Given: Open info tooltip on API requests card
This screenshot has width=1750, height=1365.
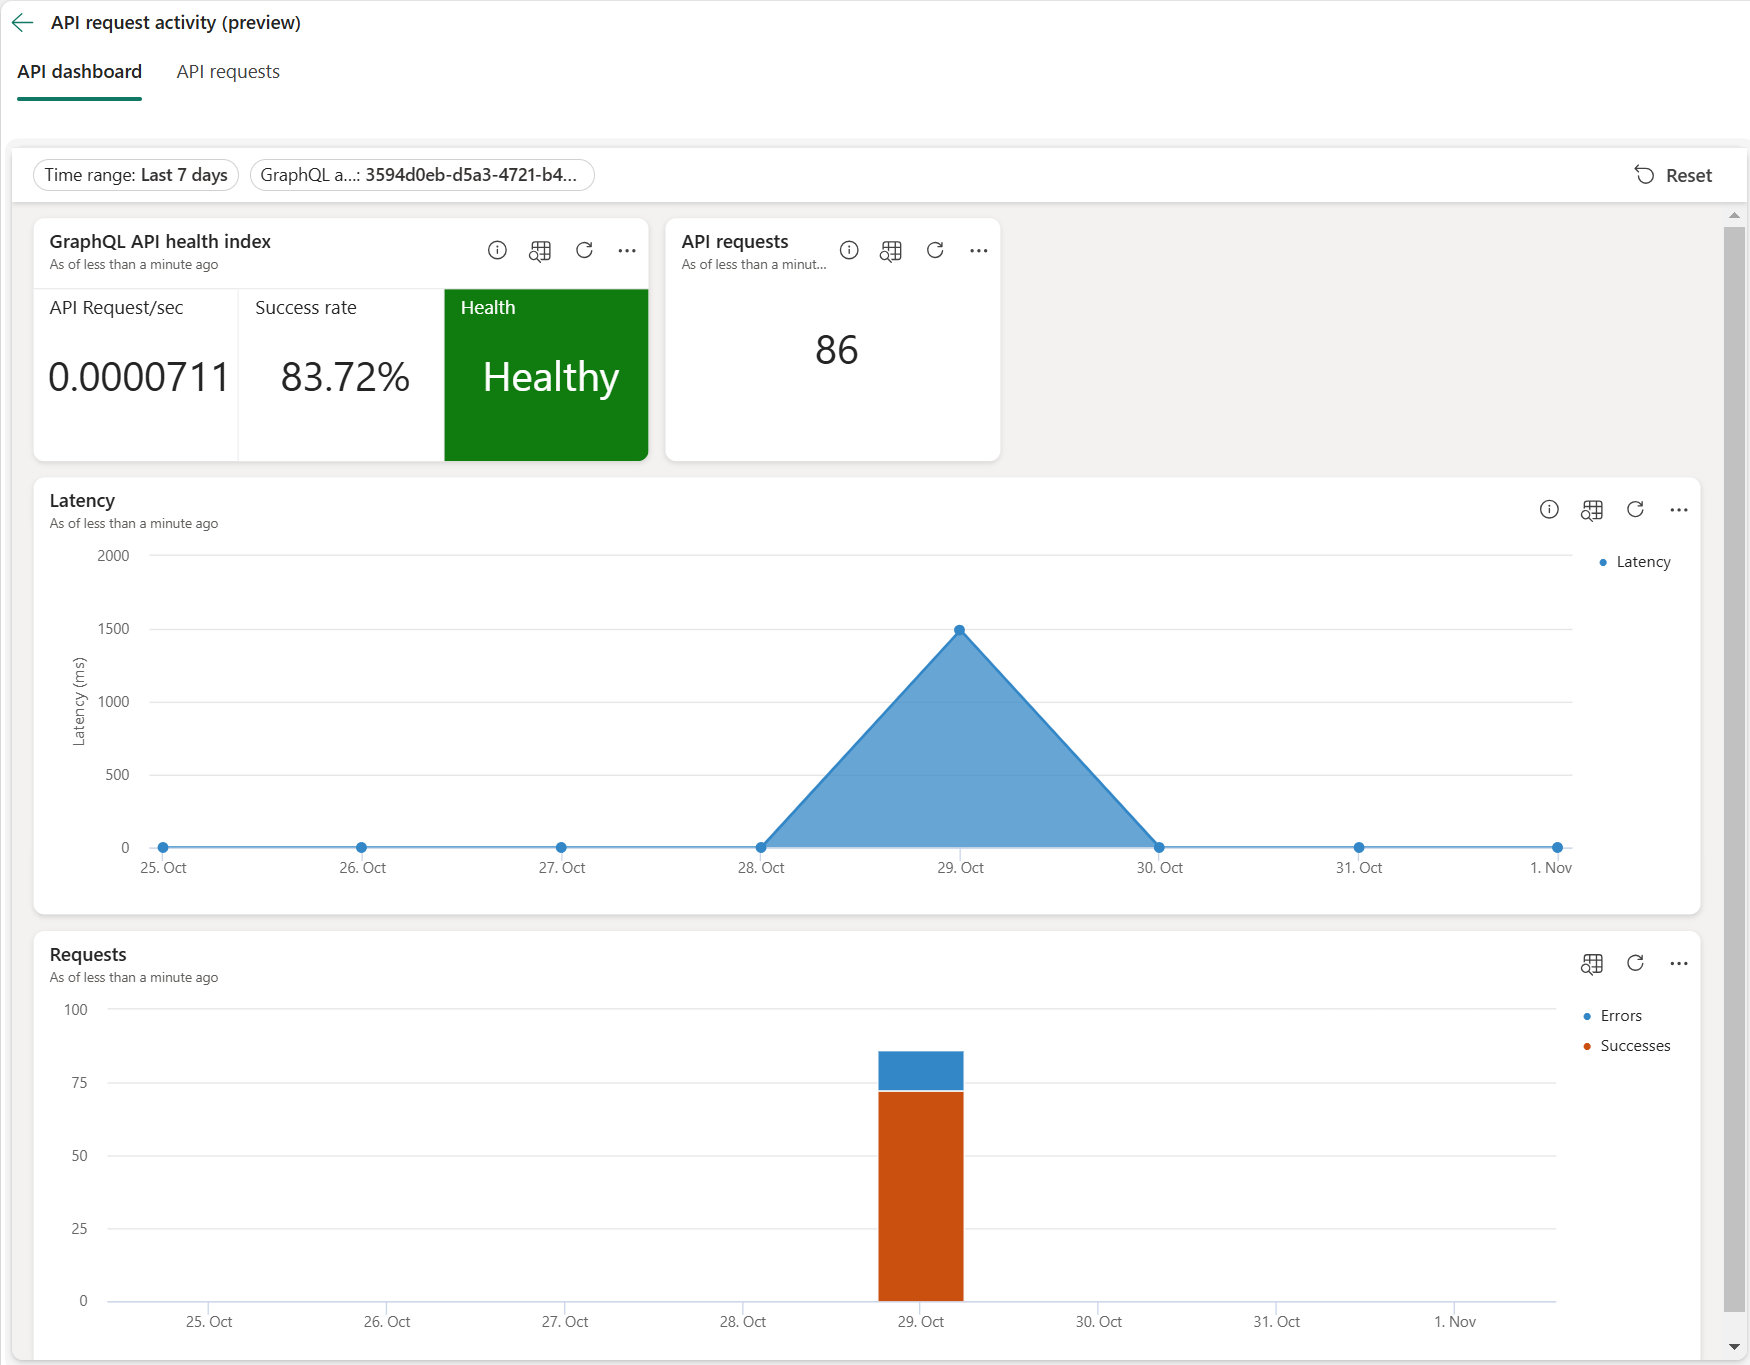Looking at the screenshot, I should (x=849, y=250).
